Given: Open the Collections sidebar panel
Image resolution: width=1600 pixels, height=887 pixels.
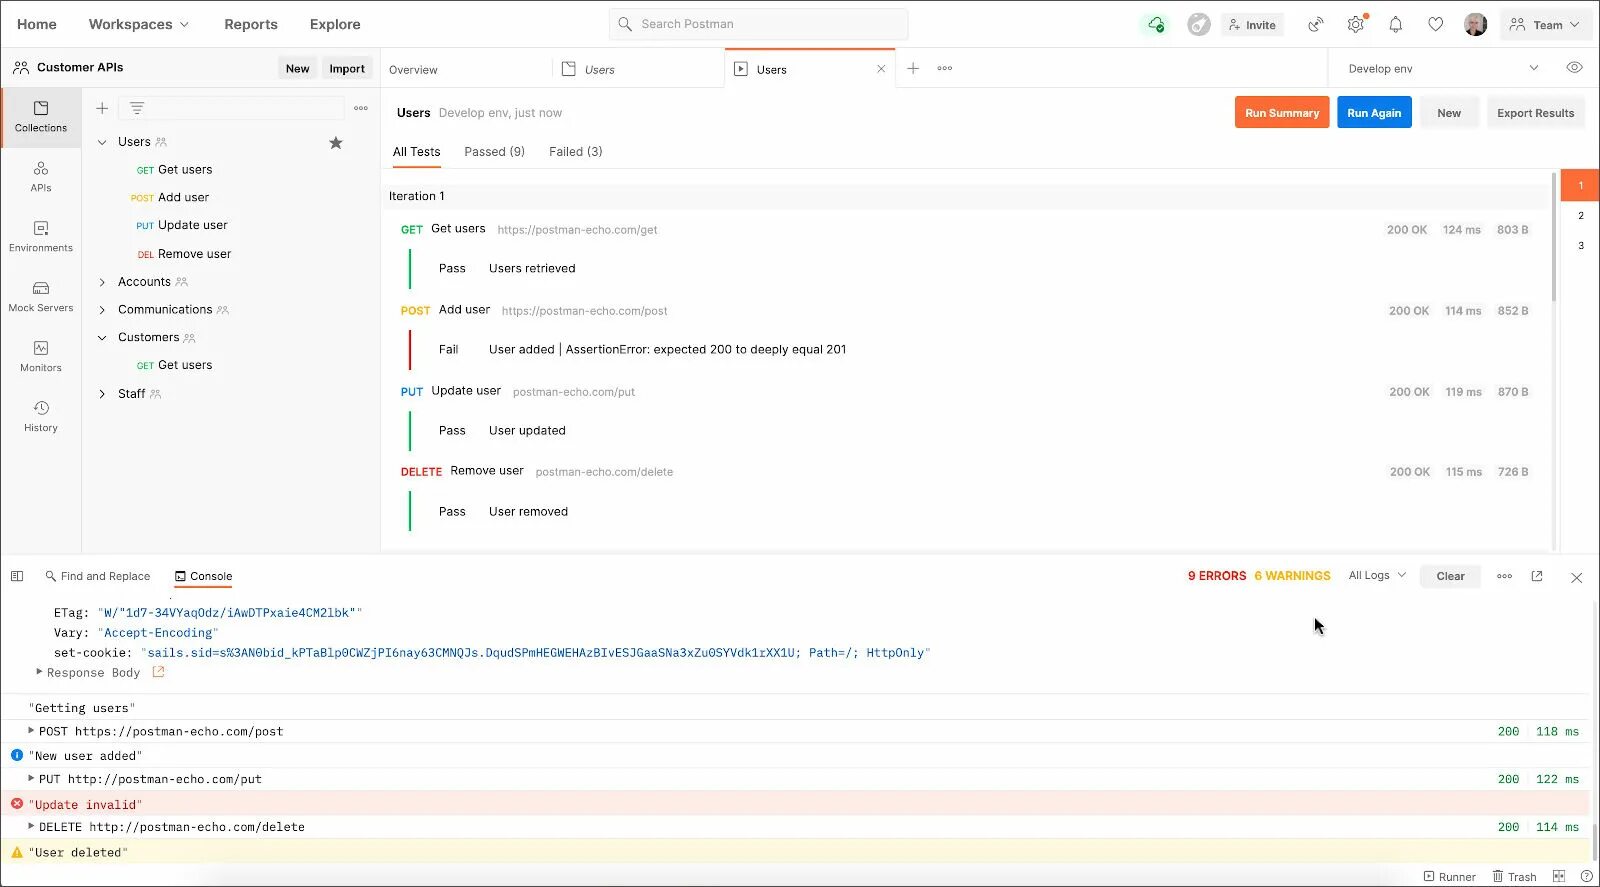Looking at the screenshot, I should click(x=41, y=117).
